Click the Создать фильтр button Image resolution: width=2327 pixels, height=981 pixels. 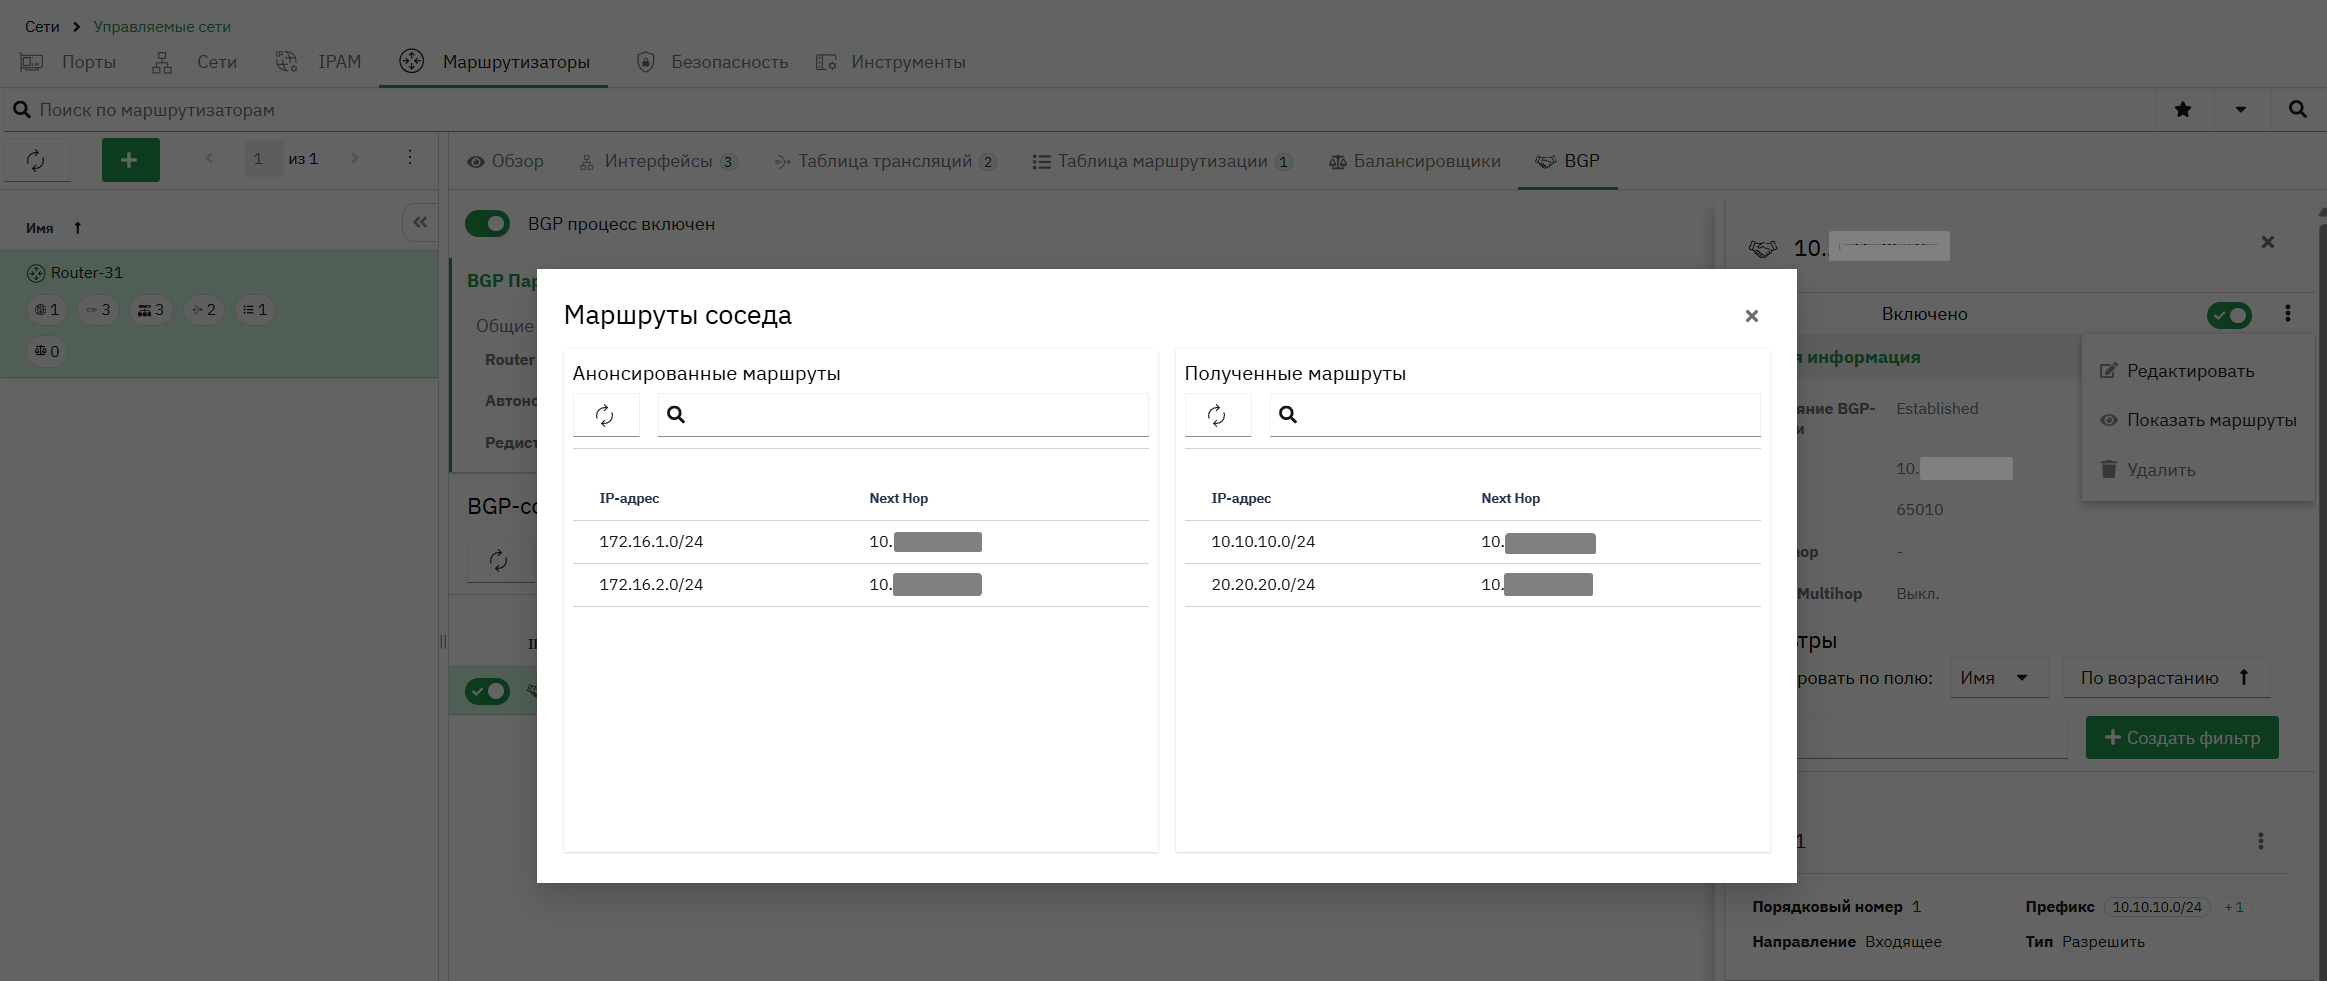[2182, 738]
